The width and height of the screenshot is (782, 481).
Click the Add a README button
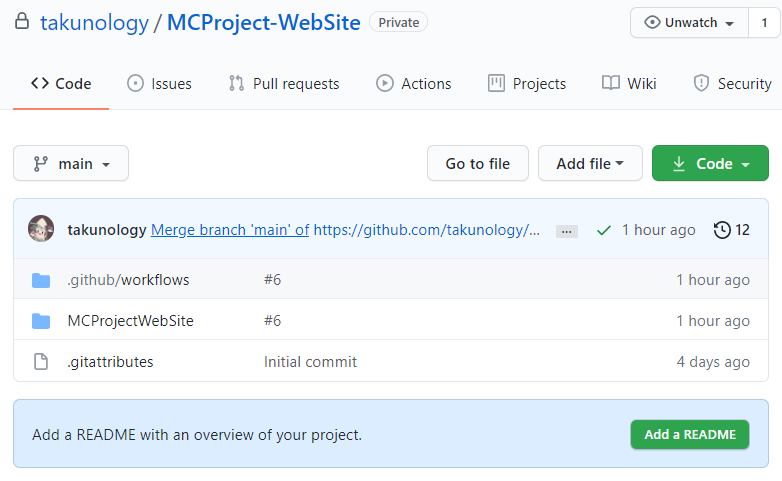point(690,435)
